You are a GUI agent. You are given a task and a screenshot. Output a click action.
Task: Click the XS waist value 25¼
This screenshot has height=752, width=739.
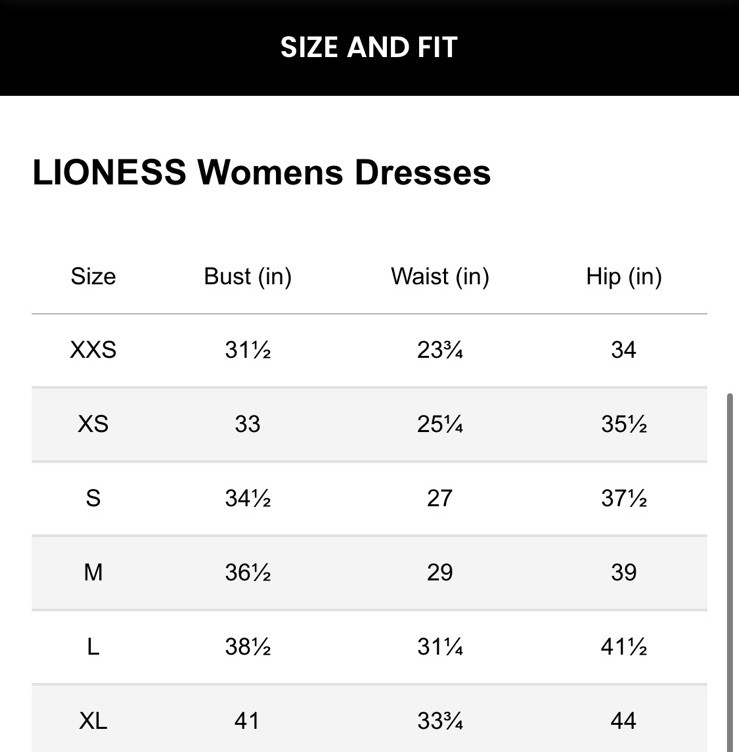tap(440, 424)
